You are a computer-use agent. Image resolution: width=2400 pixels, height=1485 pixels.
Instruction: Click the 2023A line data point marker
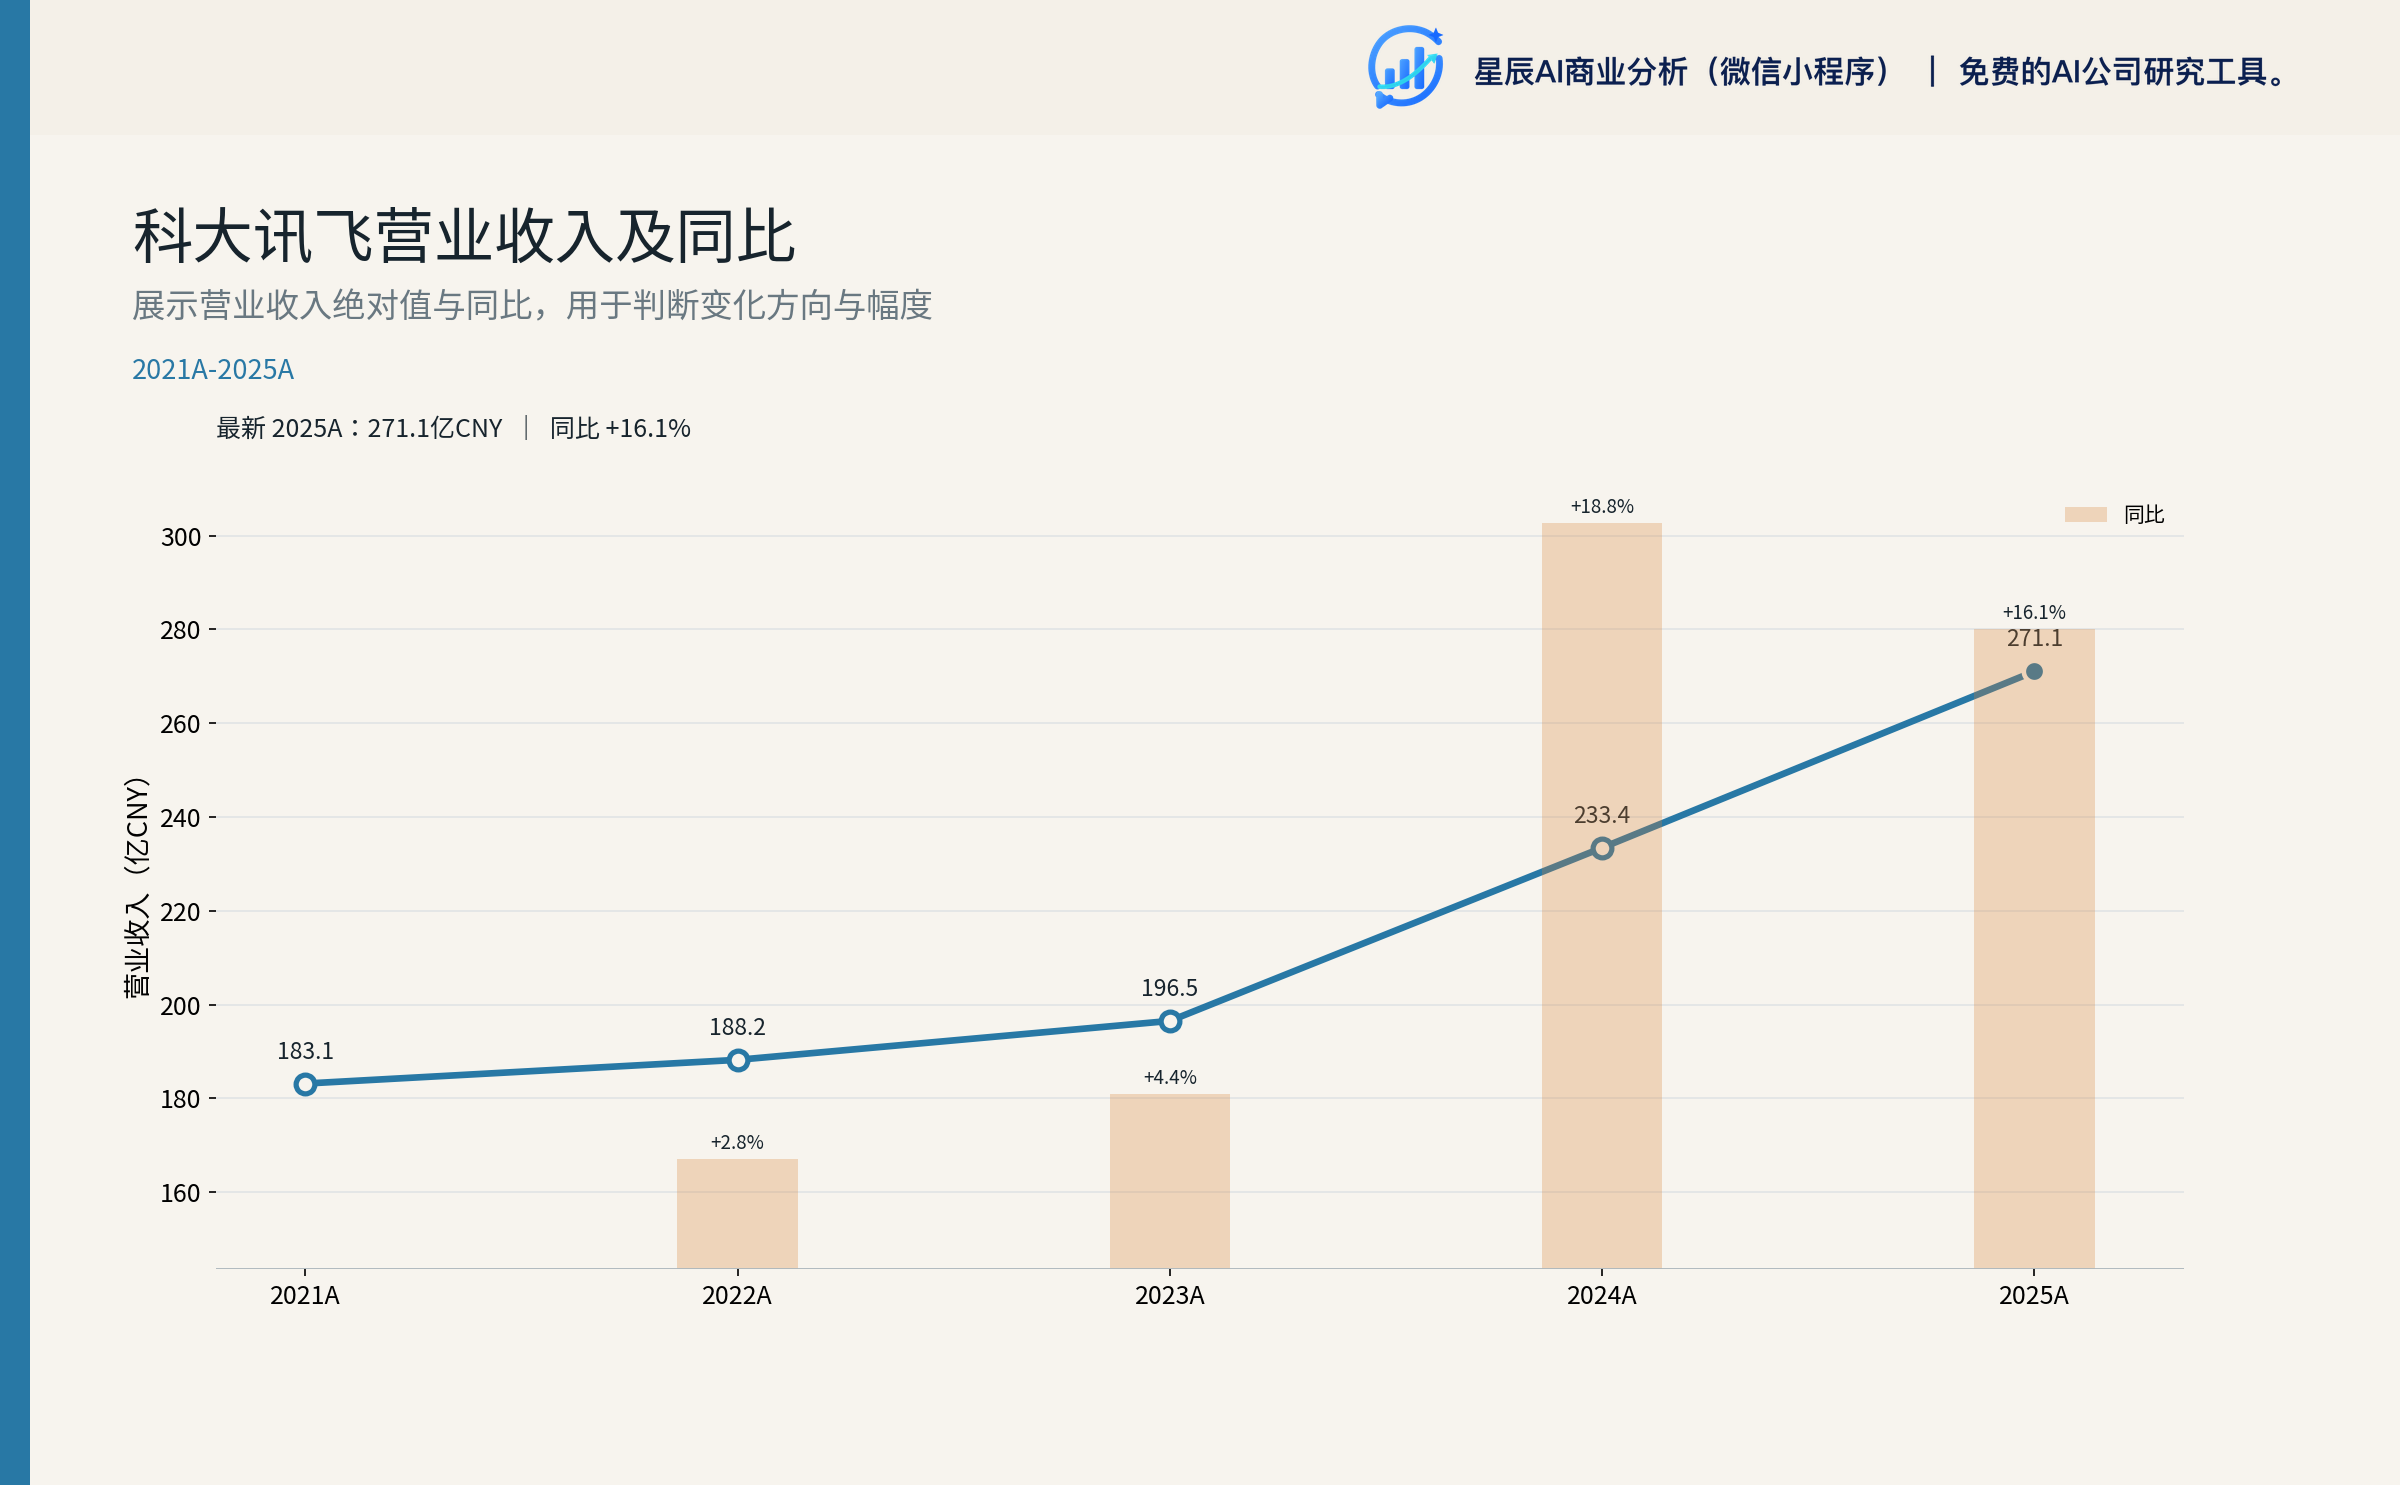pos(1170,1021)
